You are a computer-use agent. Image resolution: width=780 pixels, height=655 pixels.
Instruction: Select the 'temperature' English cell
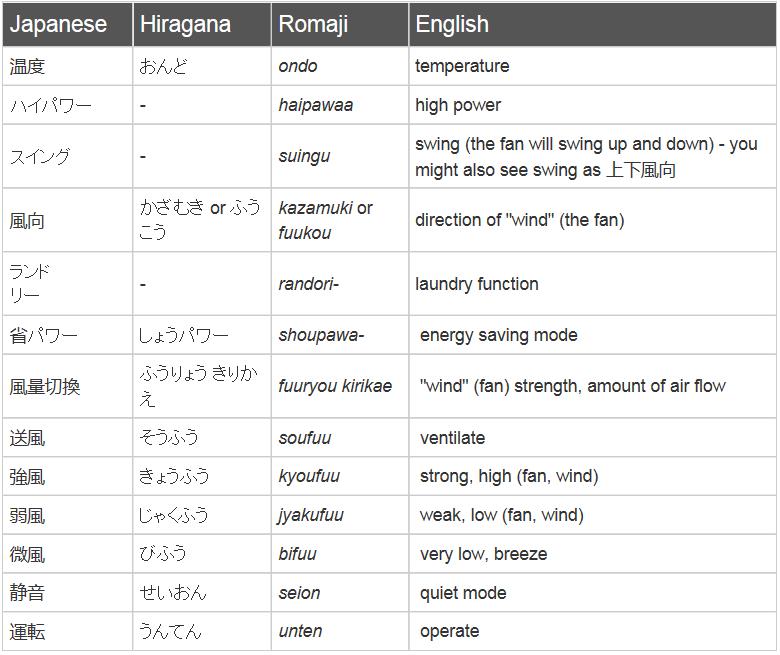tap(462, 67)
